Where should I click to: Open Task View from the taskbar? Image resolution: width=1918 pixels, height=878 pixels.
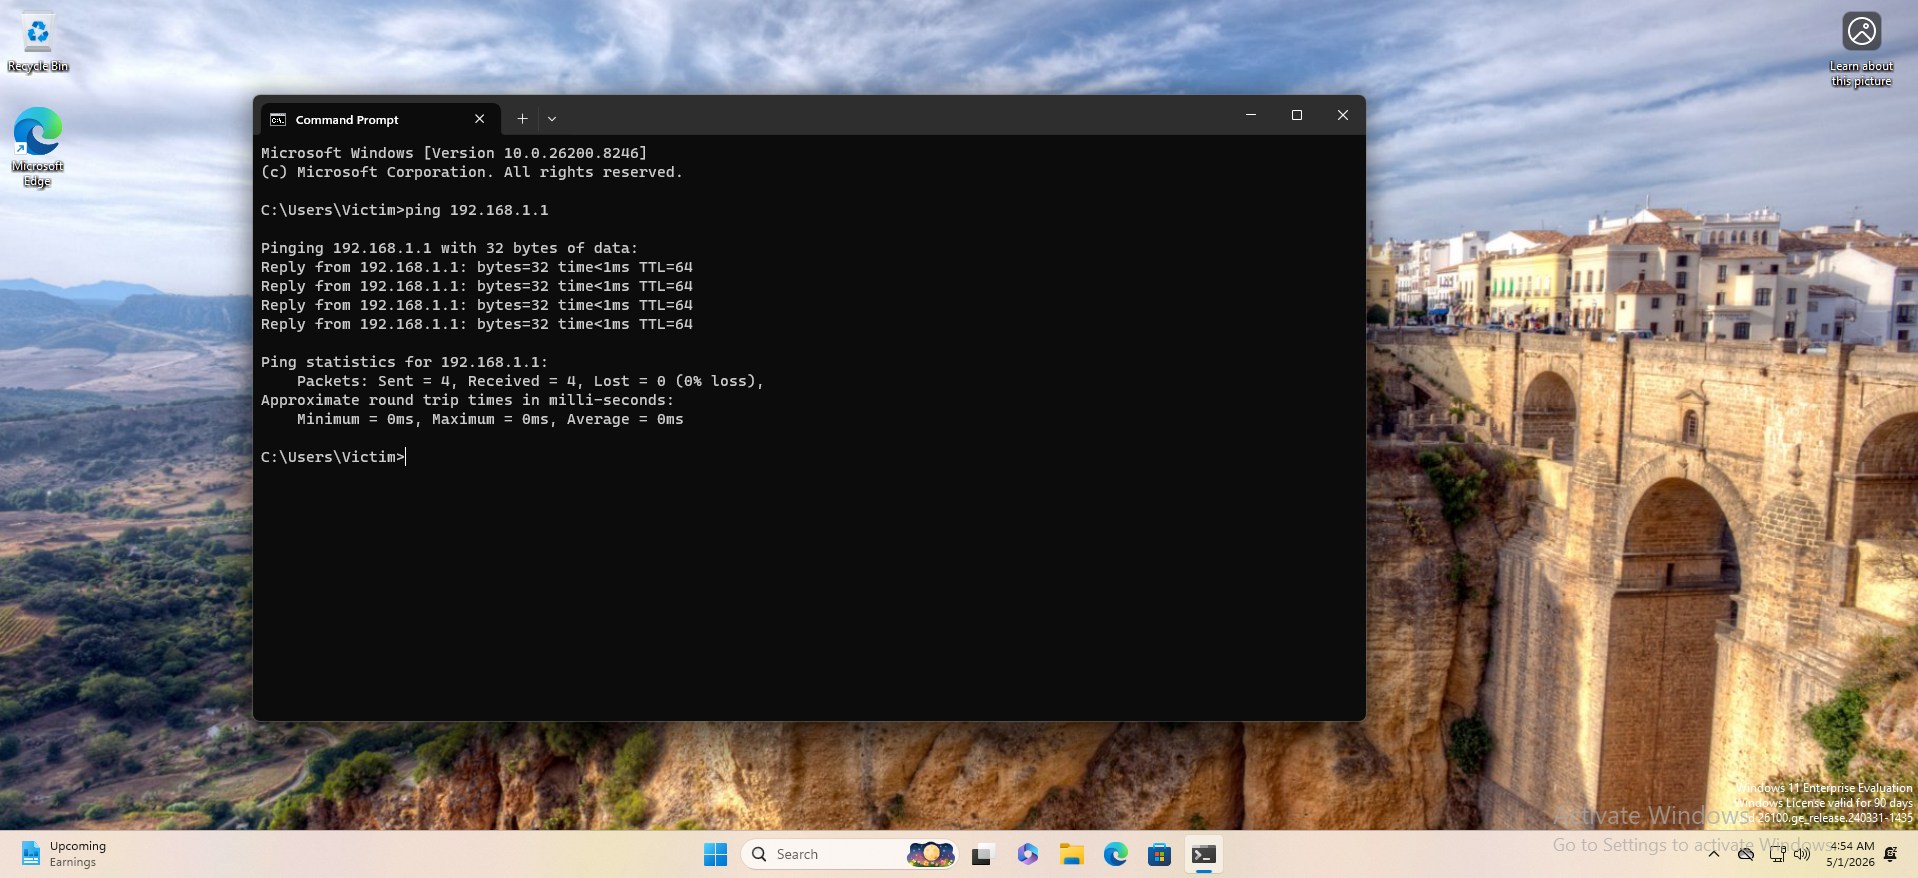coord(982,854)
